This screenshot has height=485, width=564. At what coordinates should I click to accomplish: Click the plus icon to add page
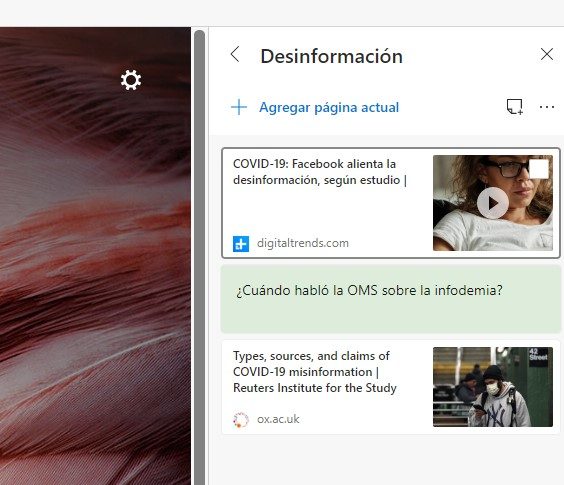click(x=239, y=107)
